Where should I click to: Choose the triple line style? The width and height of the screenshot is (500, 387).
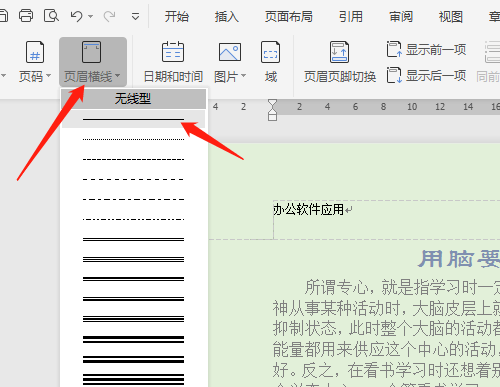tap(133, 259)
